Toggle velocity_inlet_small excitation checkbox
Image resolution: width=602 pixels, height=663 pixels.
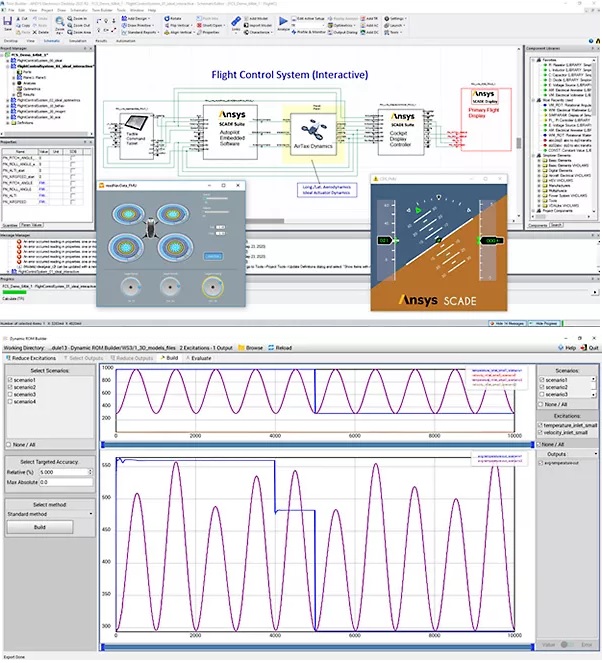coord(541,433)
